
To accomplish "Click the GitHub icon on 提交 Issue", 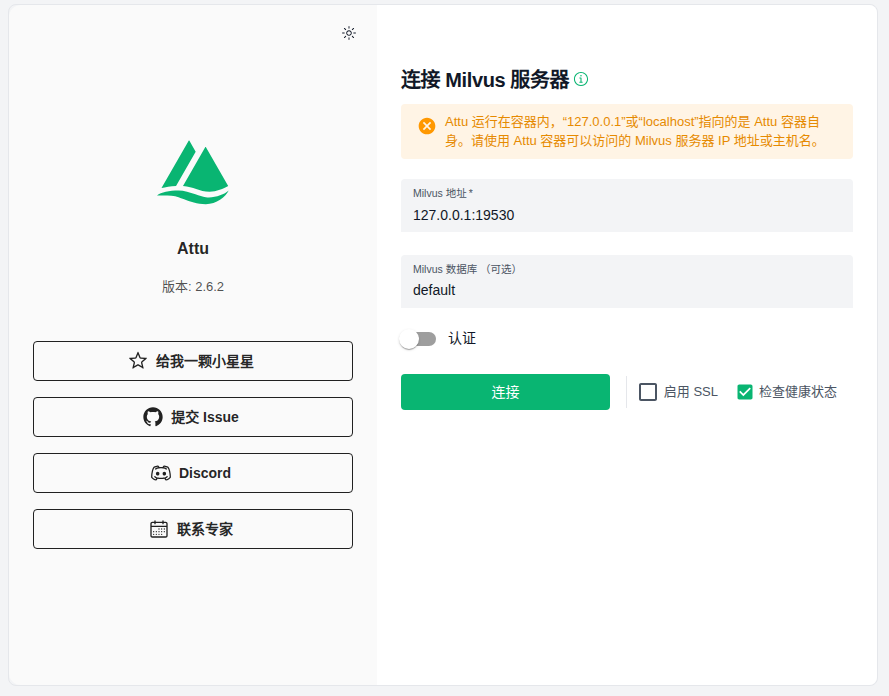I will tap(153, 417).
